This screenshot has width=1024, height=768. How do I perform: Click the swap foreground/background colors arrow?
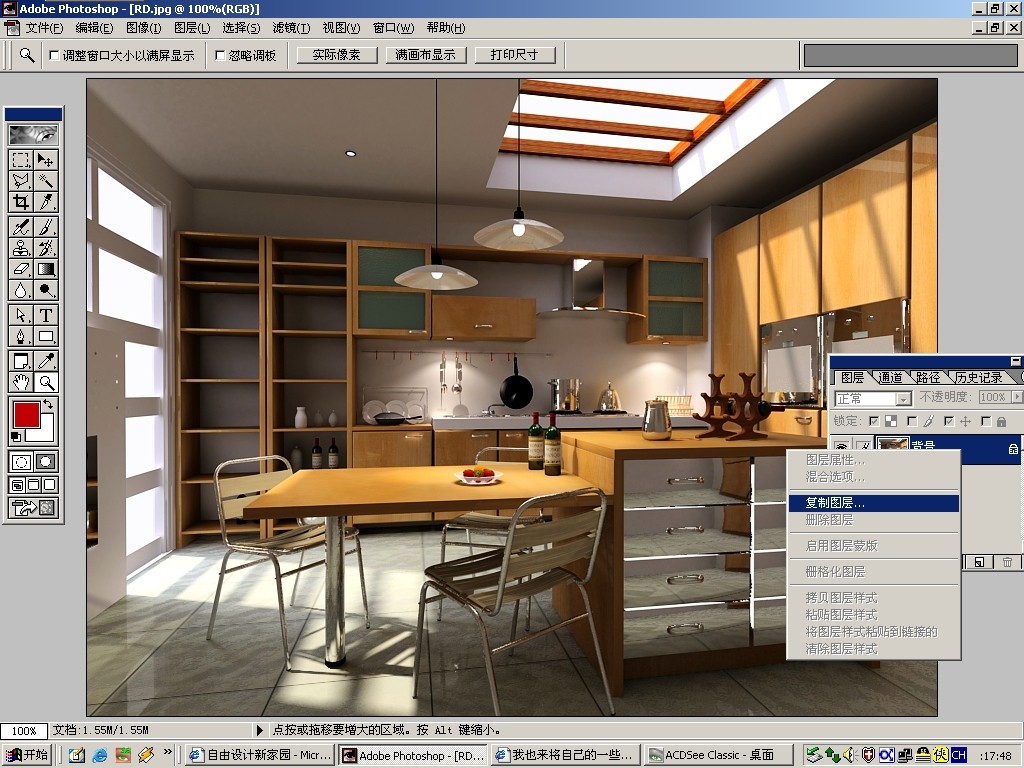pyautogui.click(x=48, y=404)
